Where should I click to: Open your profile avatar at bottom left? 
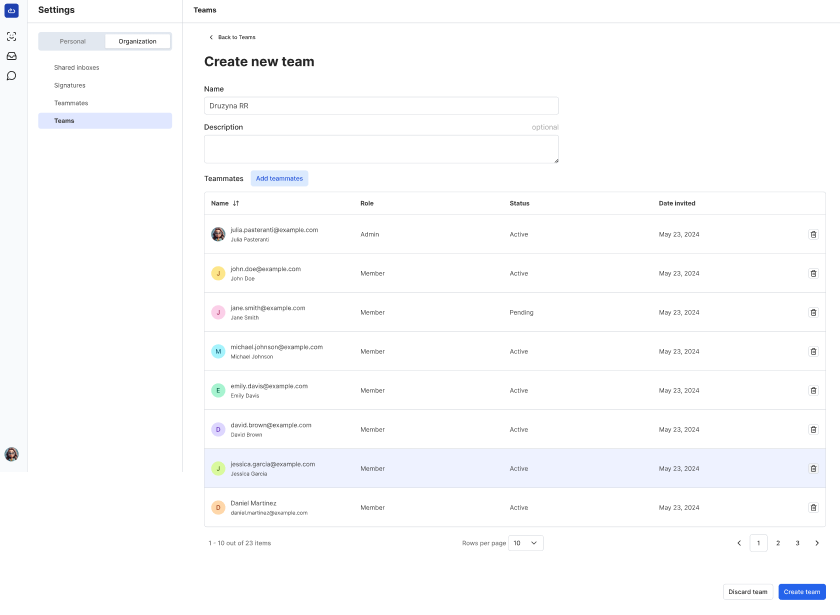pyautogui.click(x=11, y=455)
